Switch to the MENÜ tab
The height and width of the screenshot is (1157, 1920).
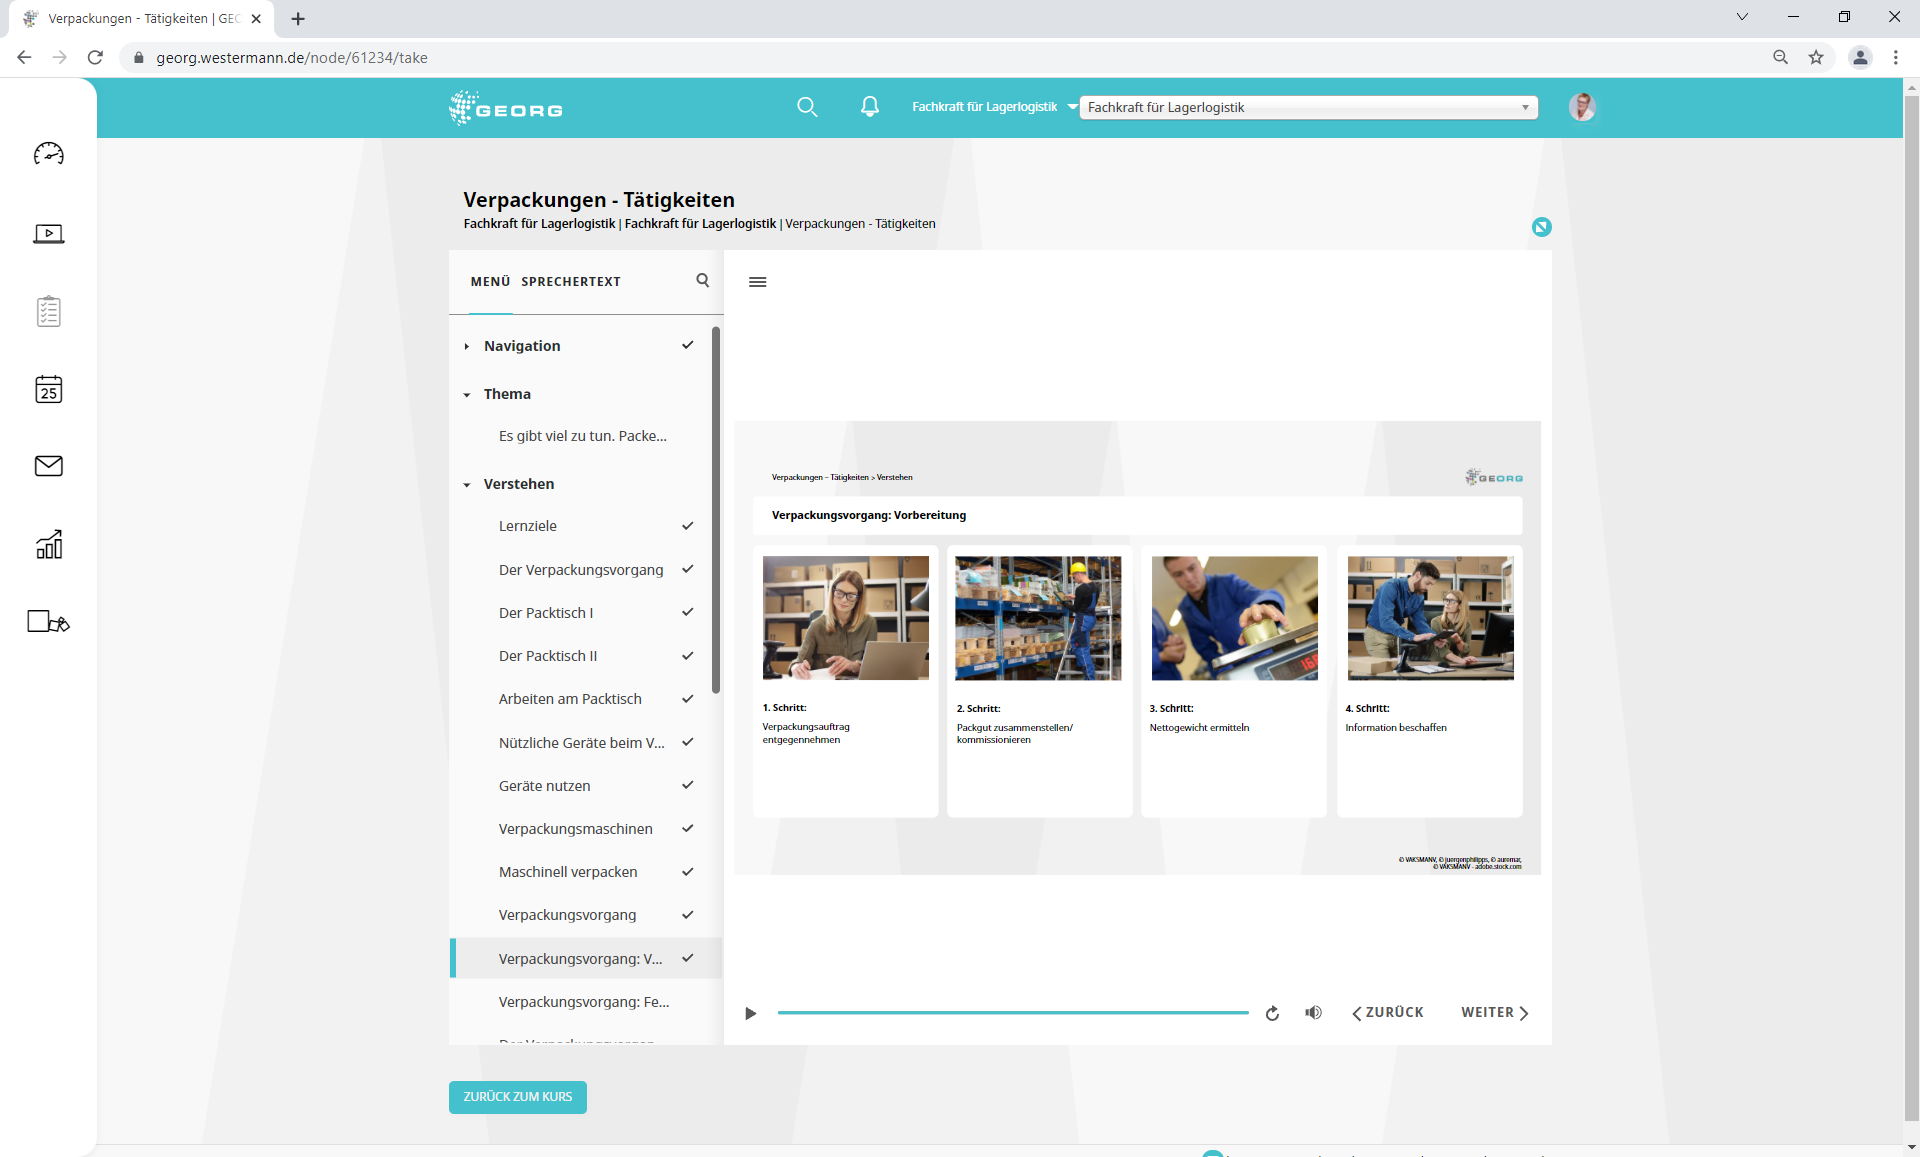click(x=490, y=282)
